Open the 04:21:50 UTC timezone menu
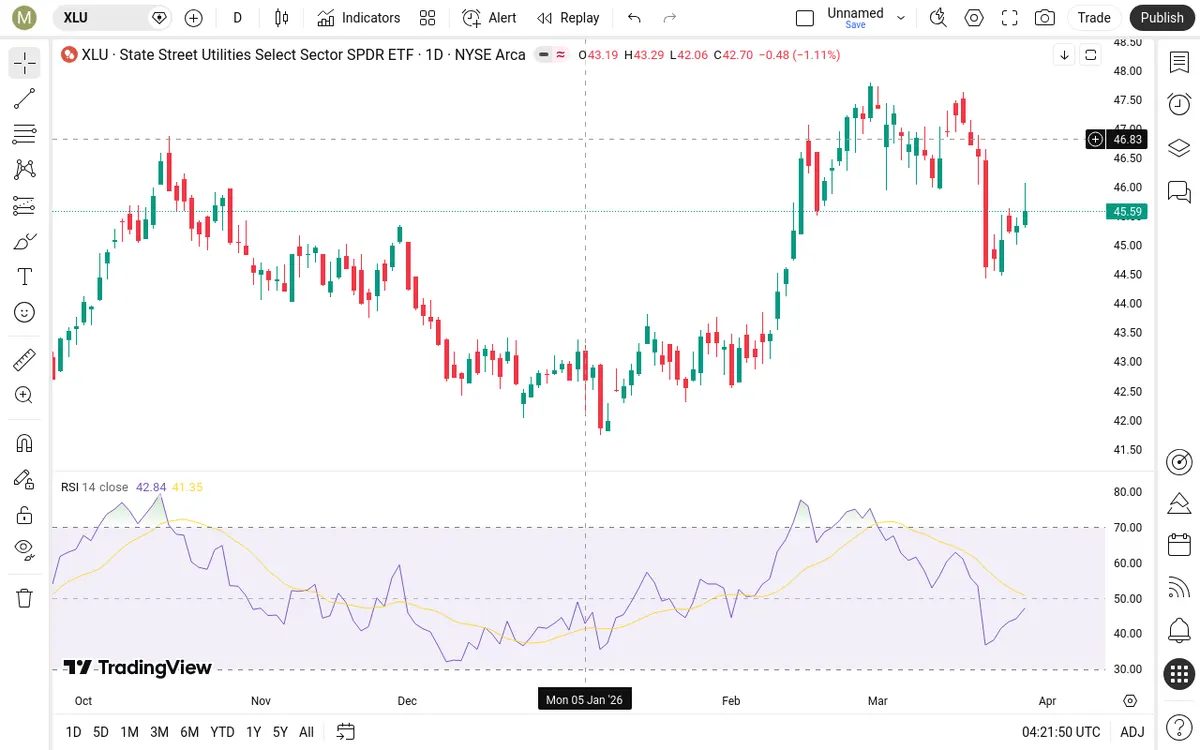 coord(1061,732)
